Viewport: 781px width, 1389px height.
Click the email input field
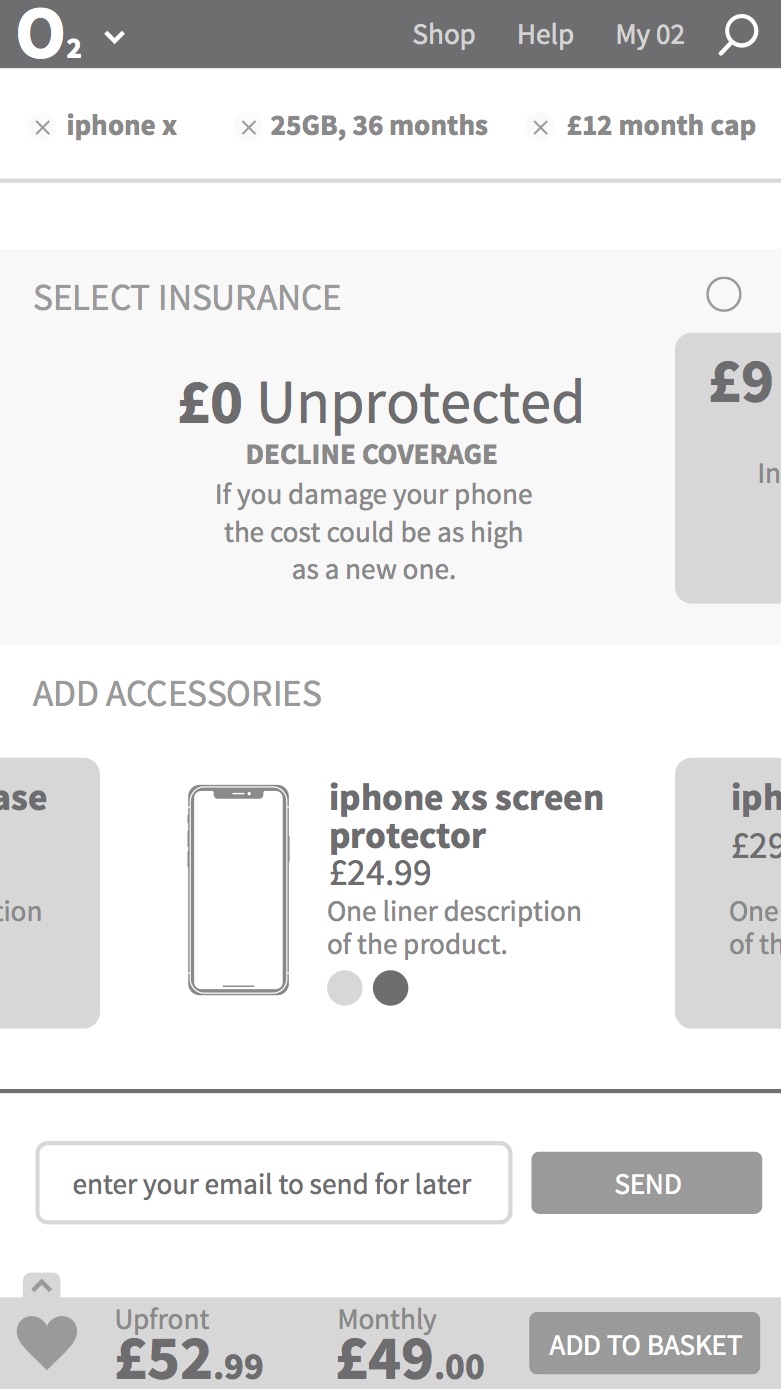273,1183
